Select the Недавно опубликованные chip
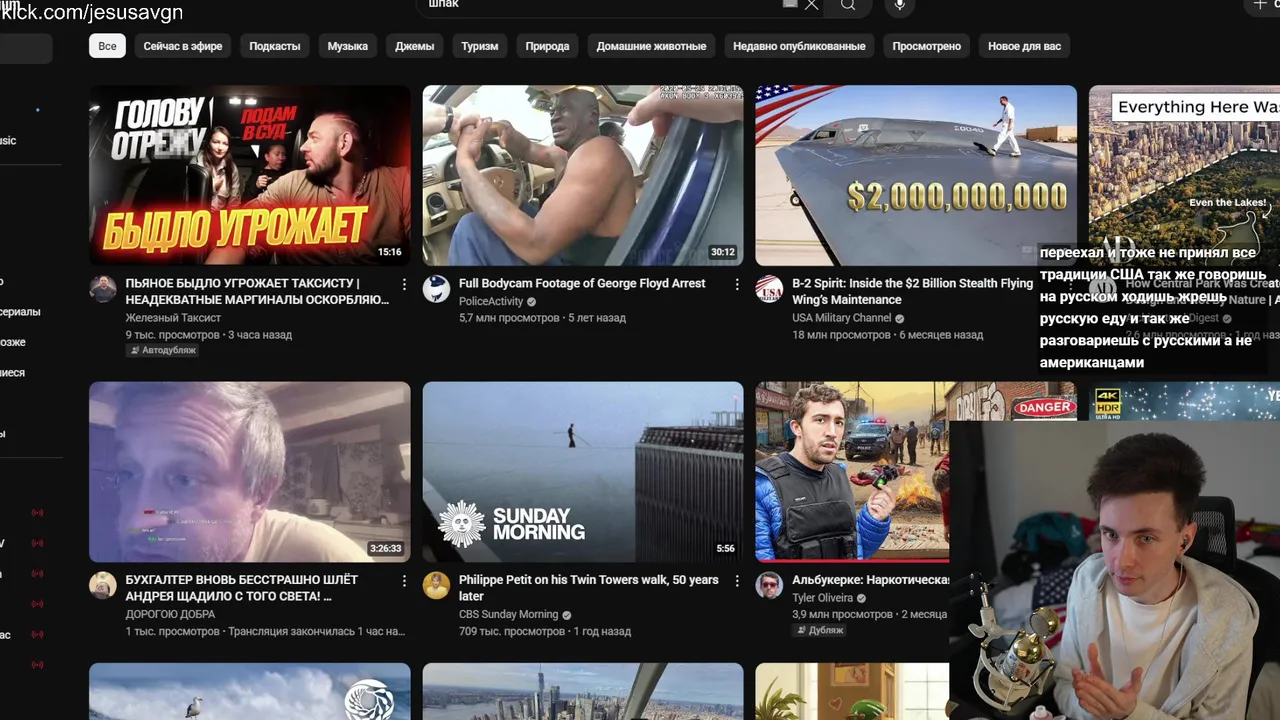The image size is (1280, 720). tap(799, 46)
